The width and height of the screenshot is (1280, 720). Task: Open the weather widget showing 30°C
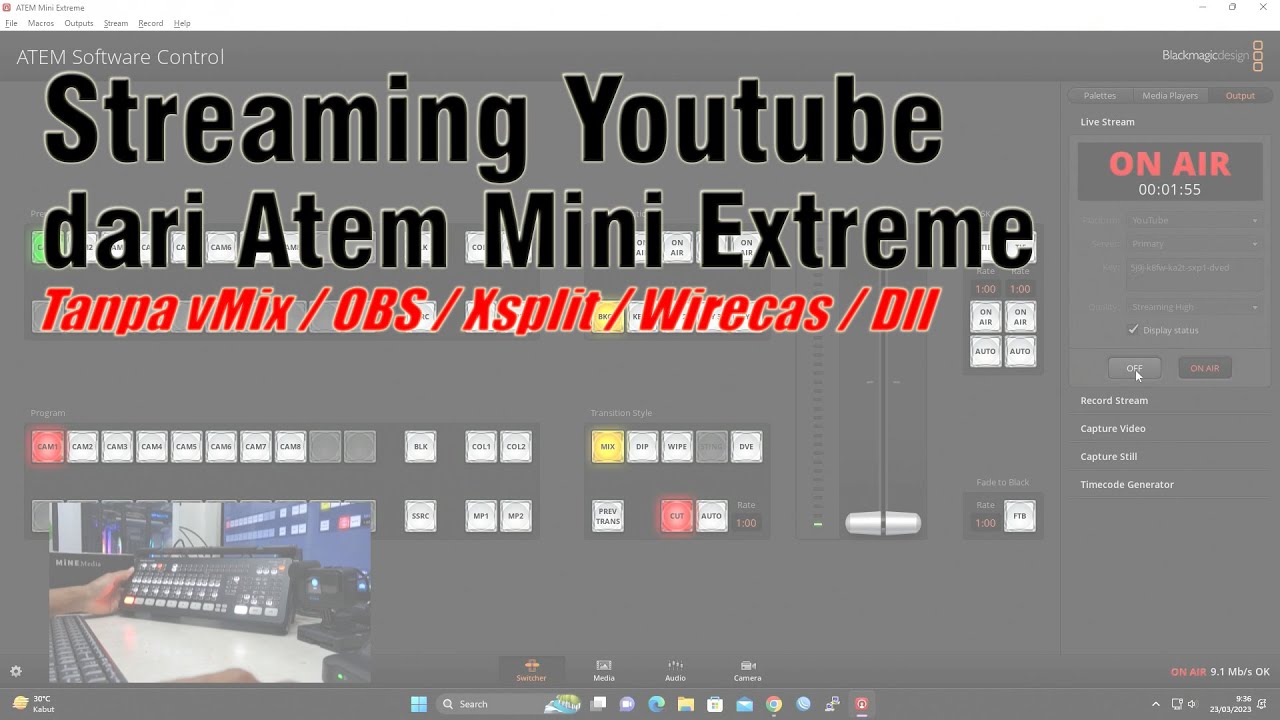[32, 704]
